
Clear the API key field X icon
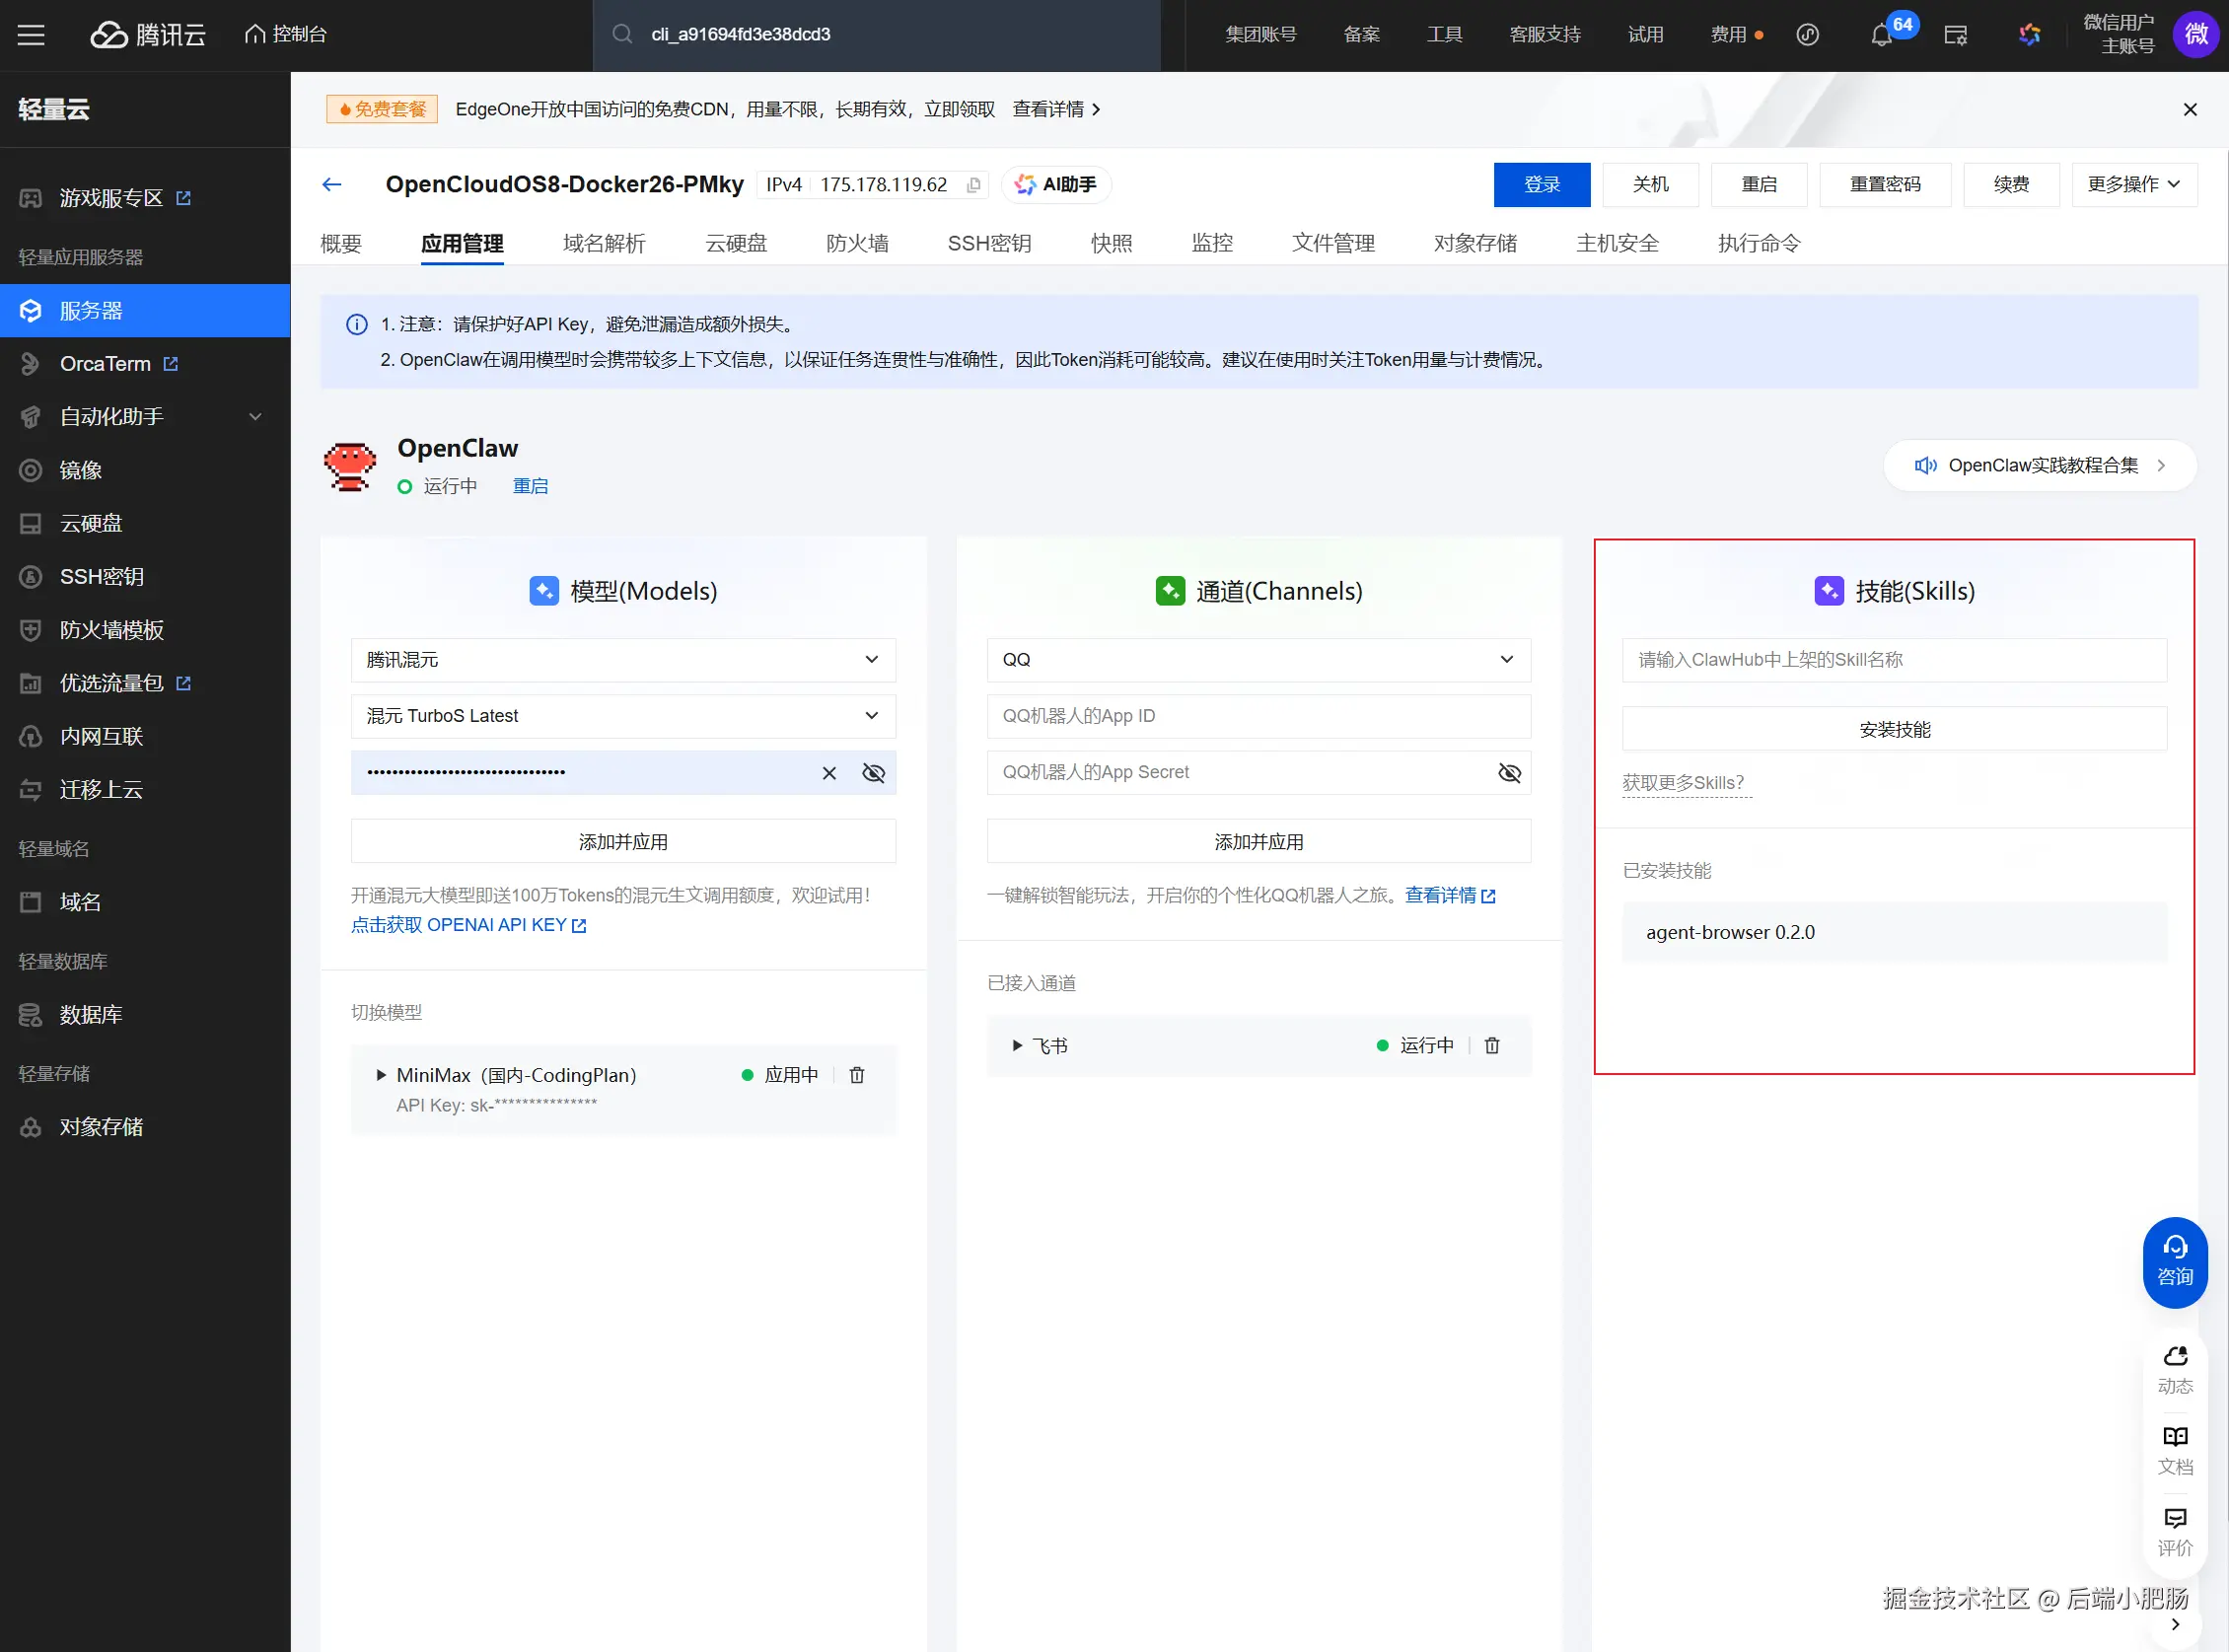click(x=829, y=772)
